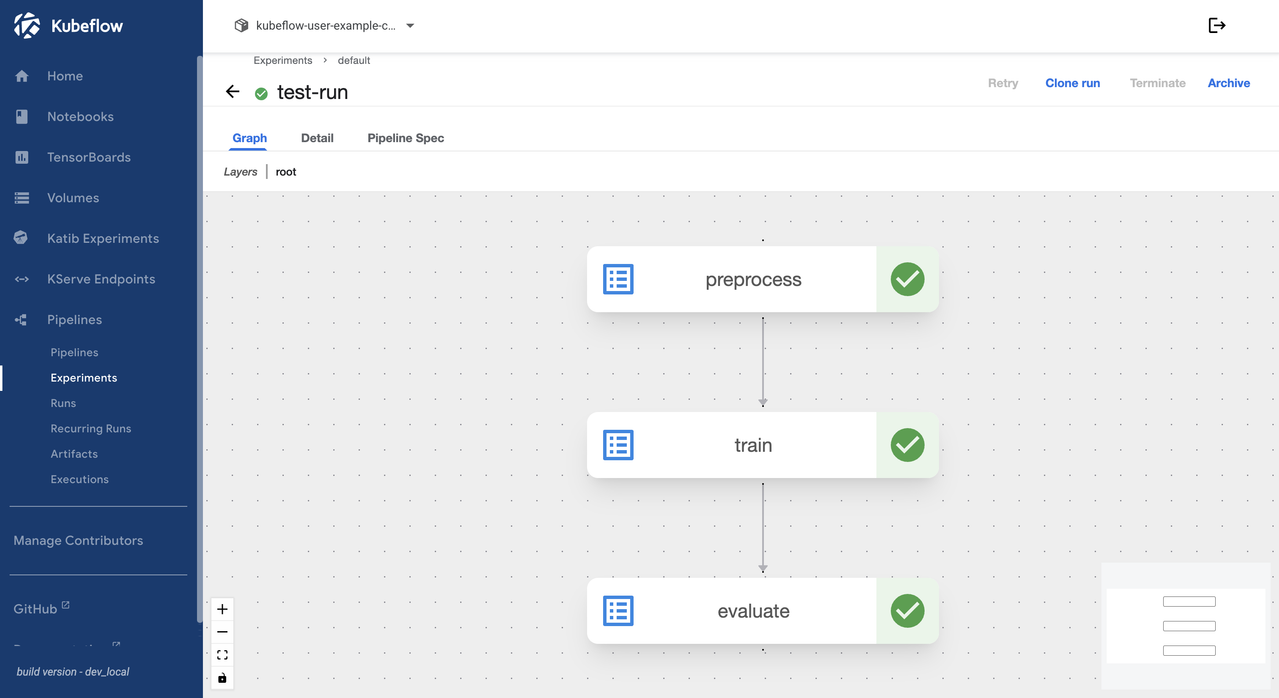1279x698 pixels.
Task: Fit graph to view icon
Action: [222, 655]
